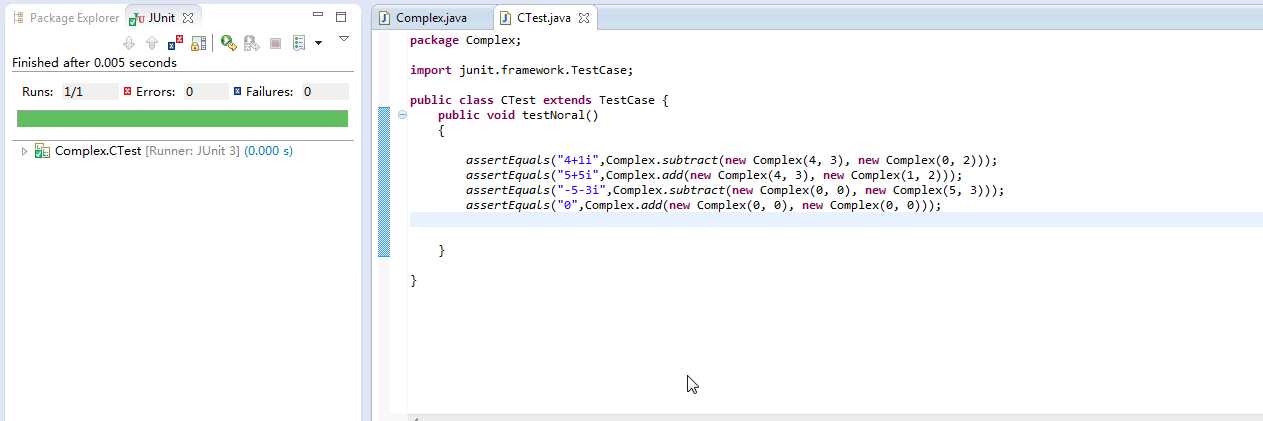Maximize the JUnit view panel
1263x421 pixels.
(341, 16)
